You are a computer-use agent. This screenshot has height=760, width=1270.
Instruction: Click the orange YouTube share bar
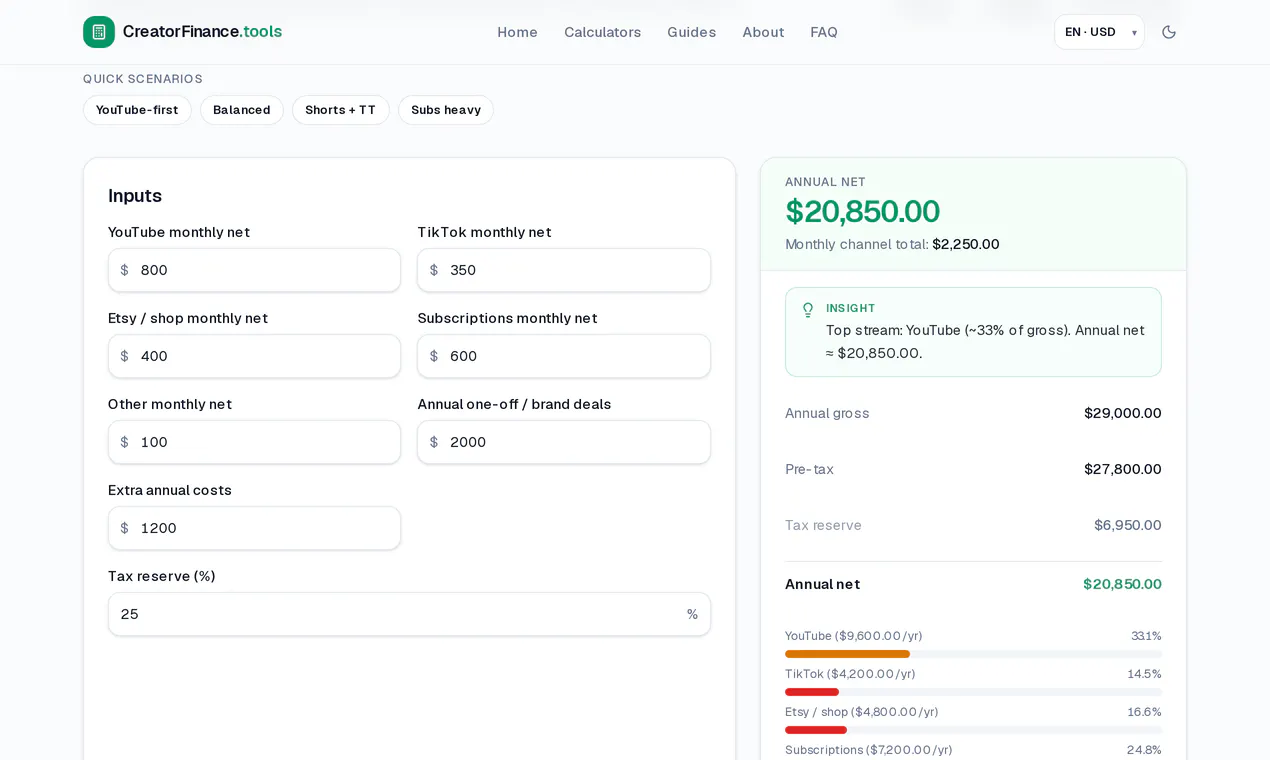(x=847, y=654)
